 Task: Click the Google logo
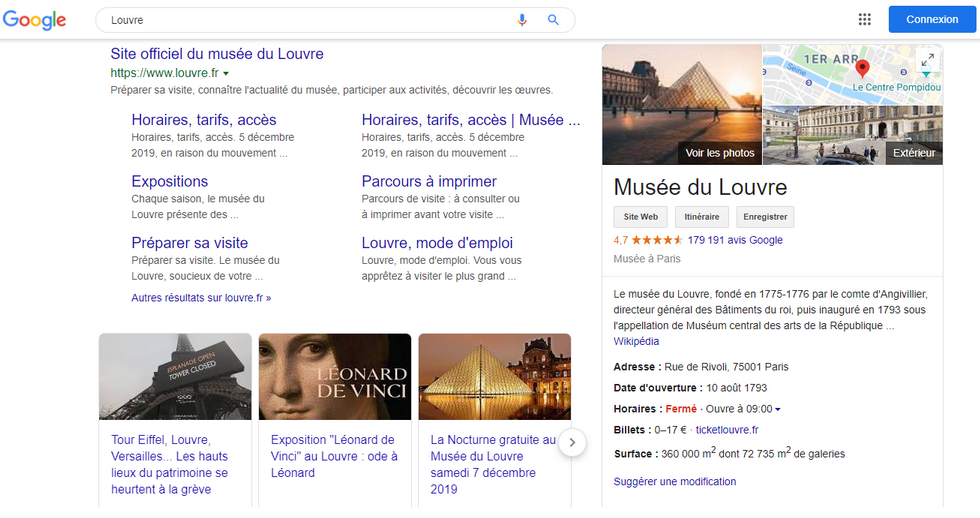[x=34, y=20]
